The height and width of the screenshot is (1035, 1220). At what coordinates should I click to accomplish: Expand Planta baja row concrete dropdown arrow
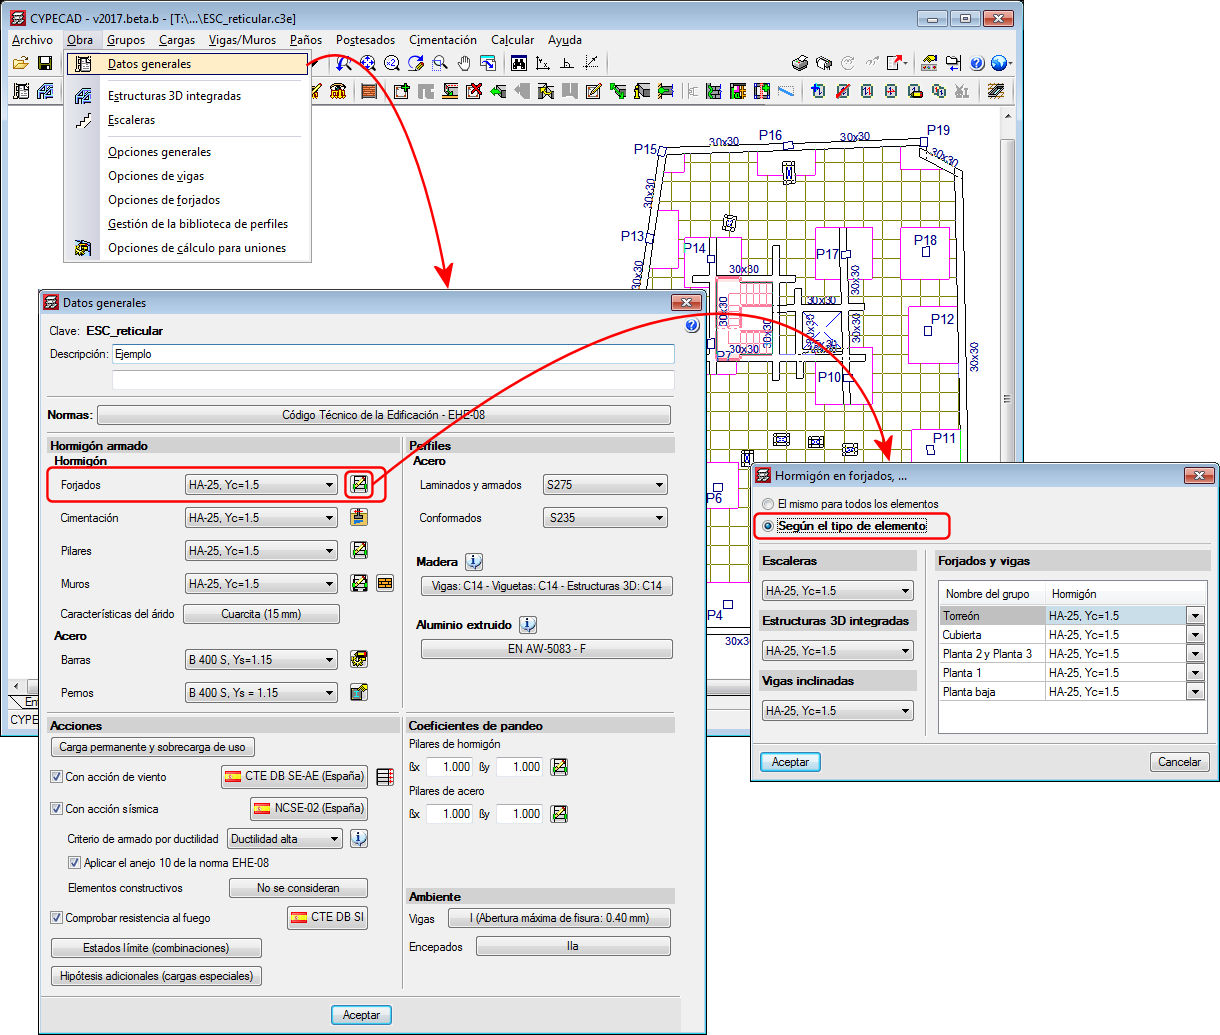[1195, 692]
